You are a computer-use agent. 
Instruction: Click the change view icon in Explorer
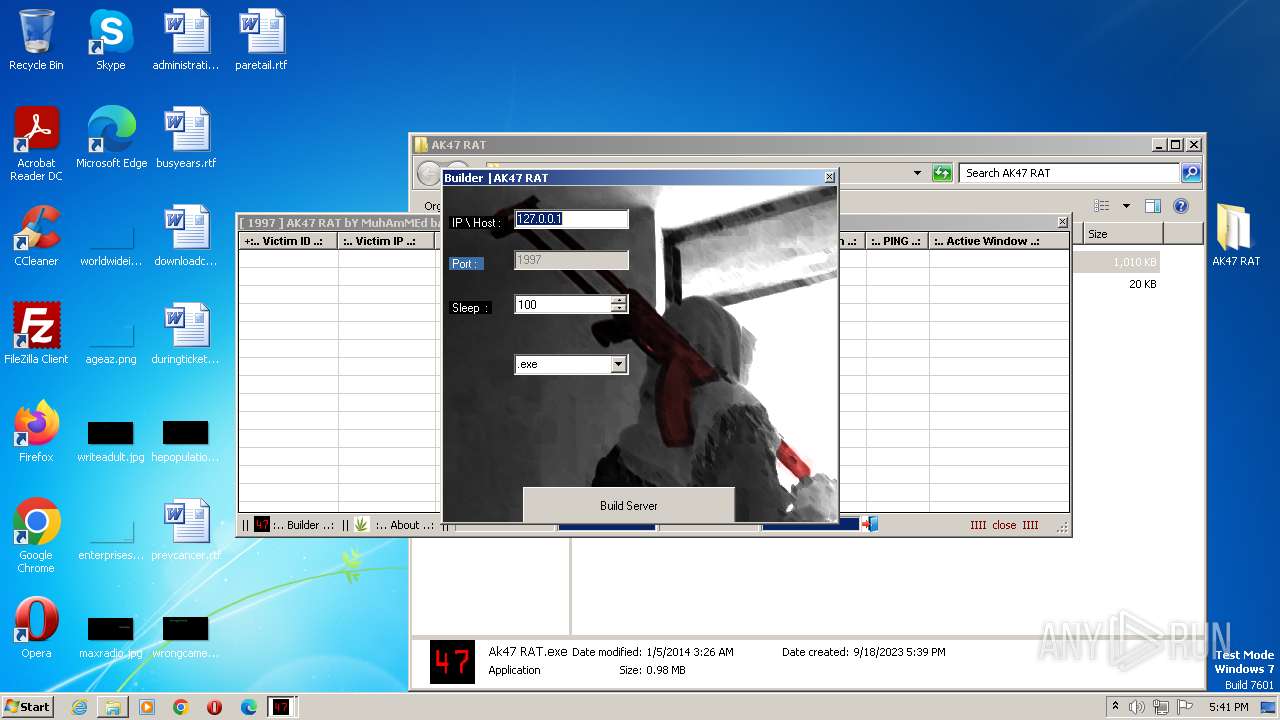coord(1101,206)
